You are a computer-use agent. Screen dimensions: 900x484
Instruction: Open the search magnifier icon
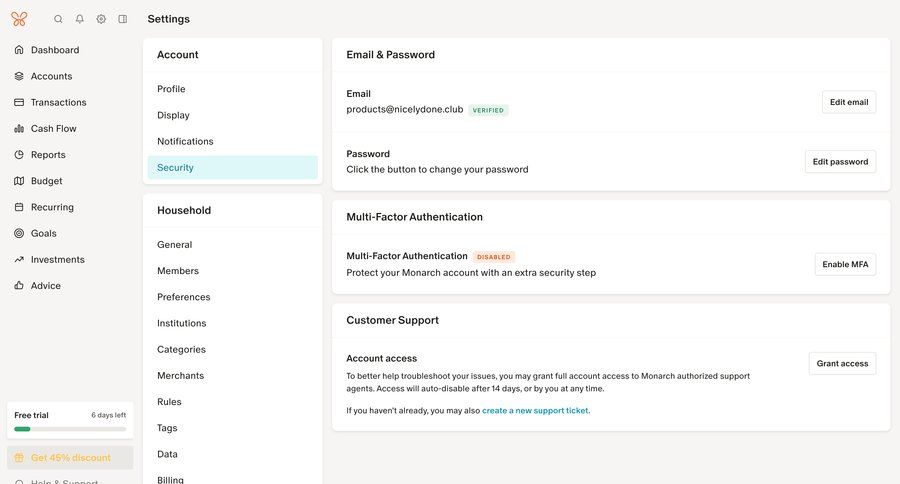(x=58, y=19)
